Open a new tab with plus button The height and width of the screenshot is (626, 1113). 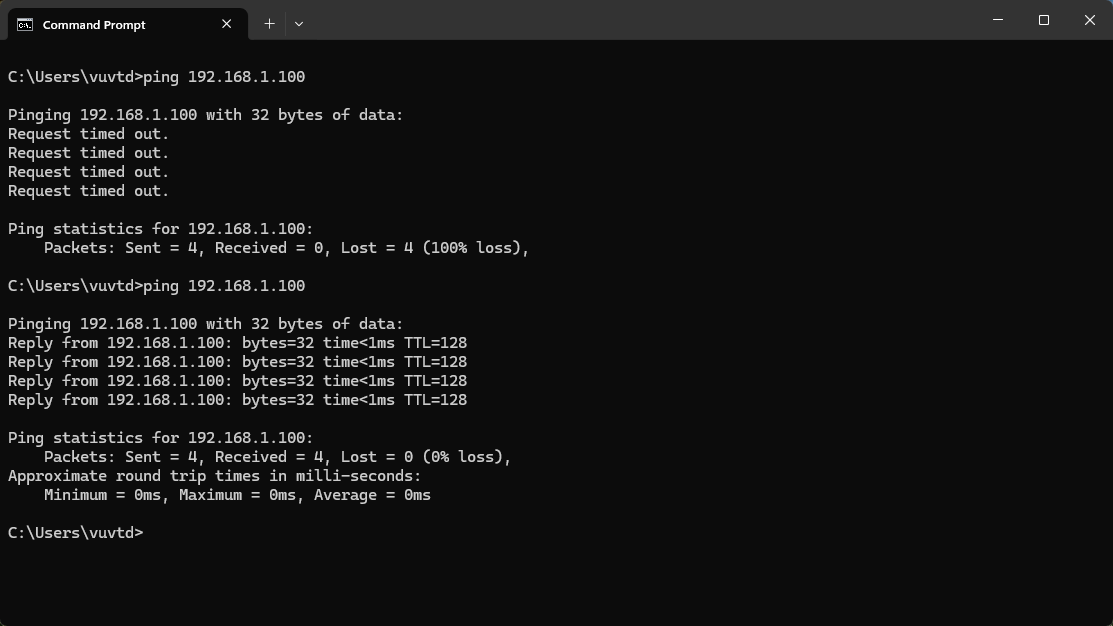269,23
